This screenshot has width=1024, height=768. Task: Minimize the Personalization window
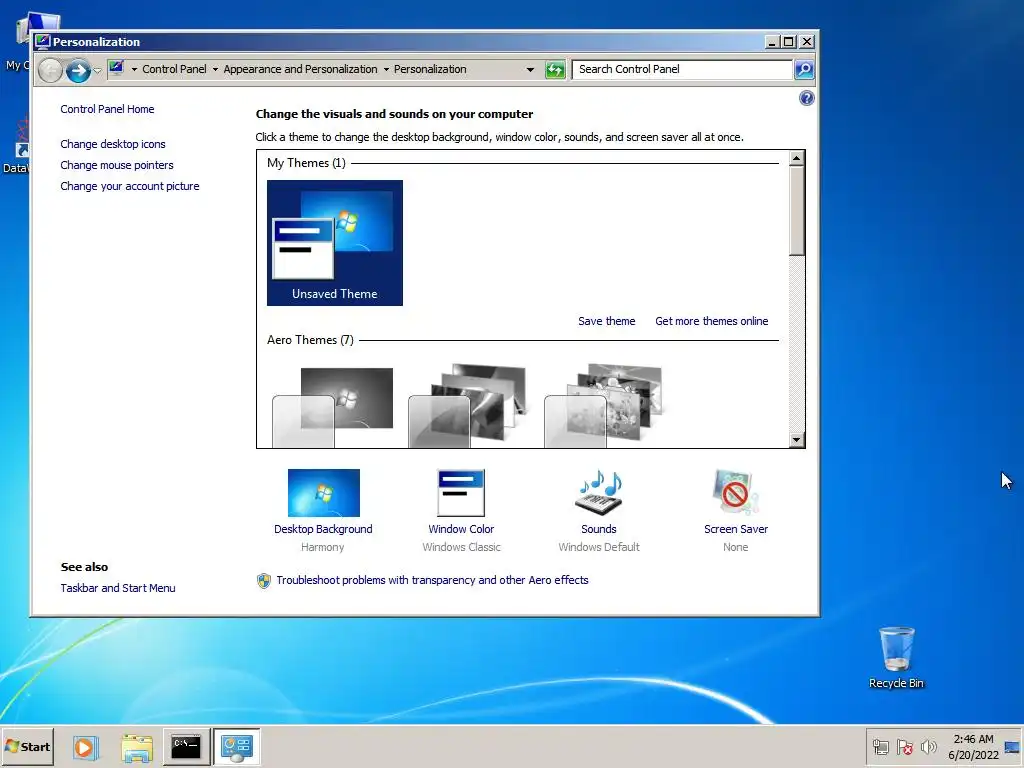[772, 42]
